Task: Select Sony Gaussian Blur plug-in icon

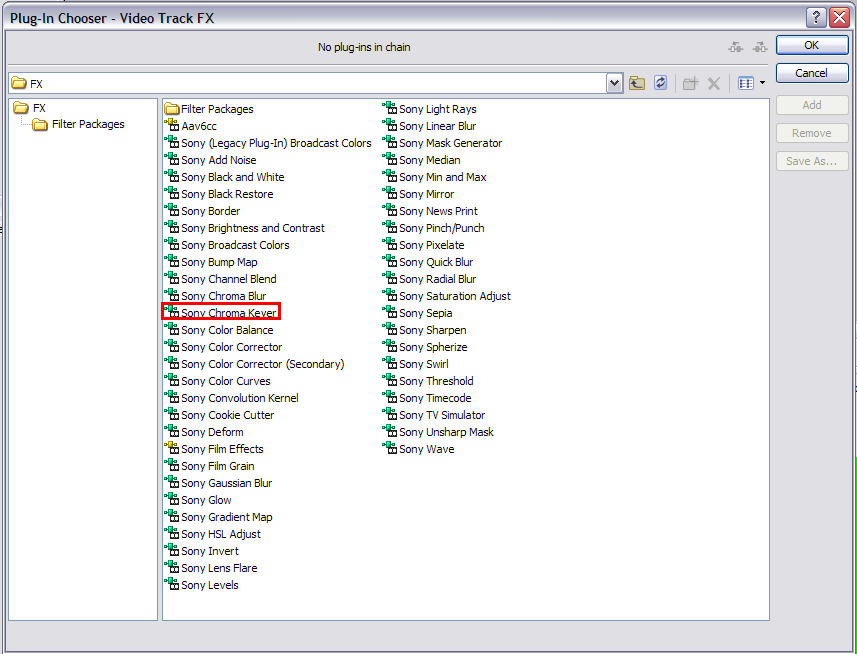Action: point(172,482)
